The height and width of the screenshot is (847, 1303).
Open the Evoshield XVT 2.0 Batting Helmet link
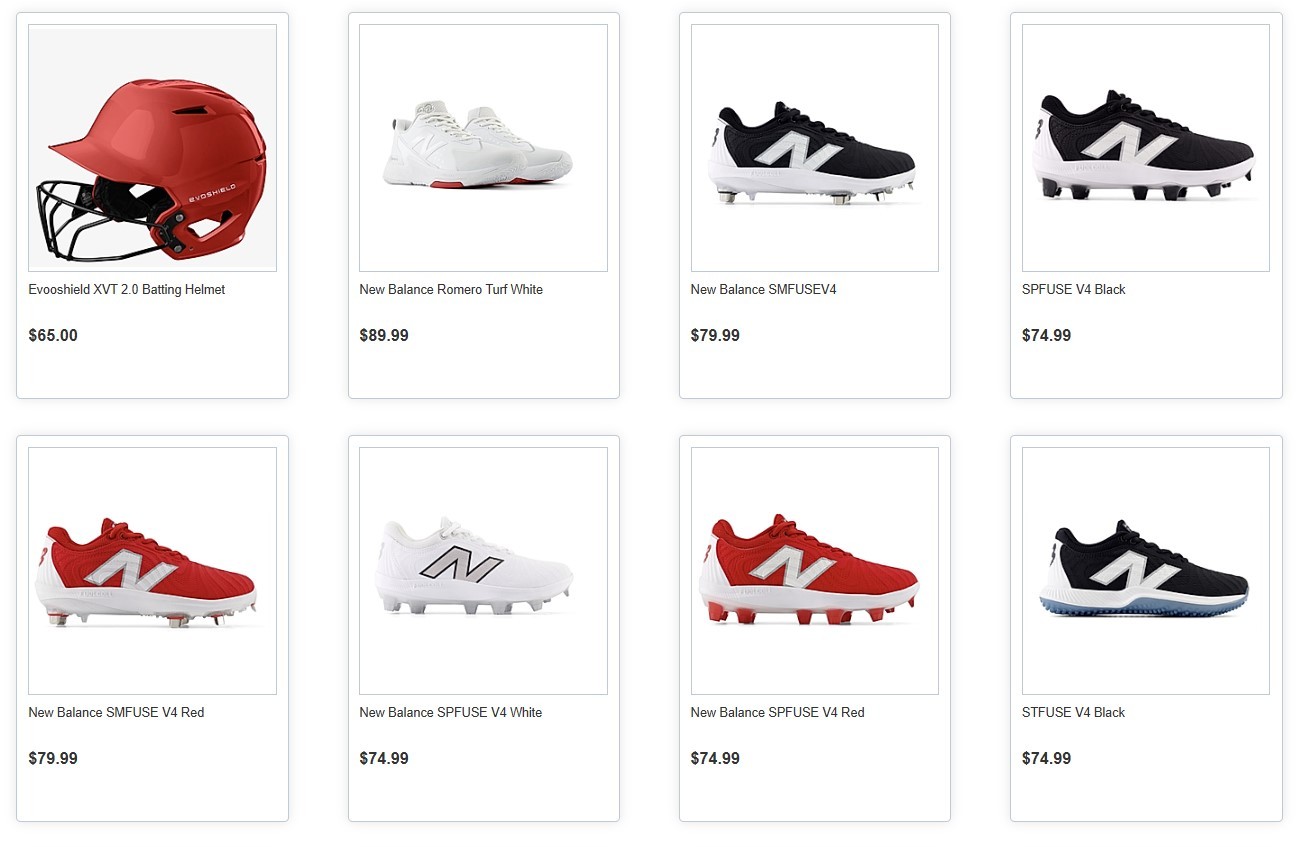127,290
